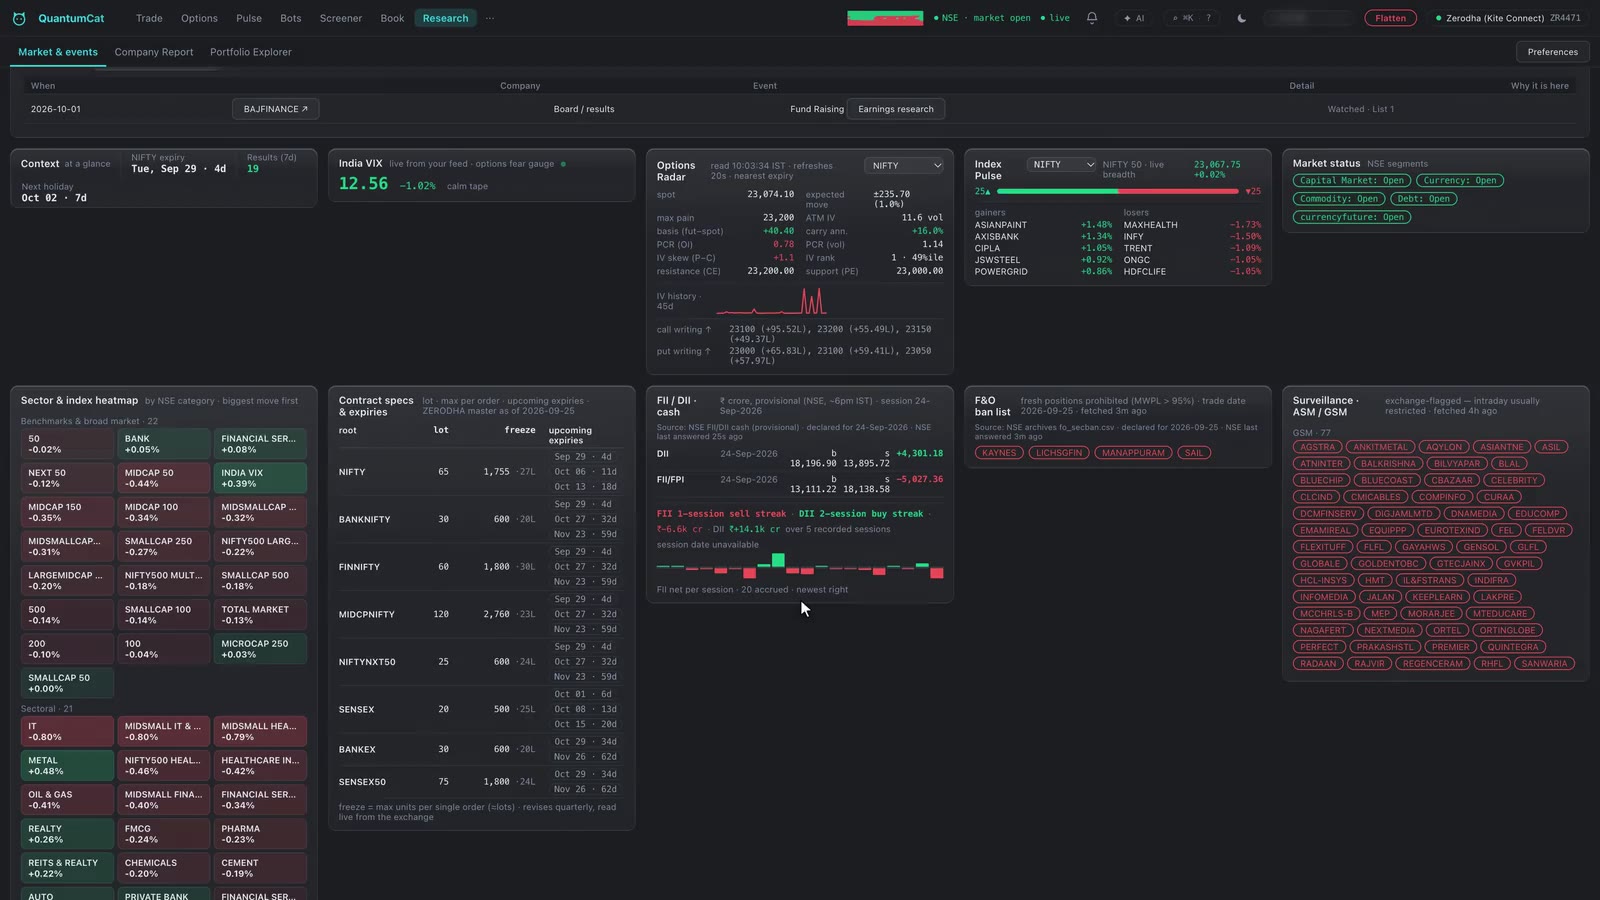Click the 'currencyfuture: Open' status pill
The image size is (1600, 900).
coord(1352,217)
